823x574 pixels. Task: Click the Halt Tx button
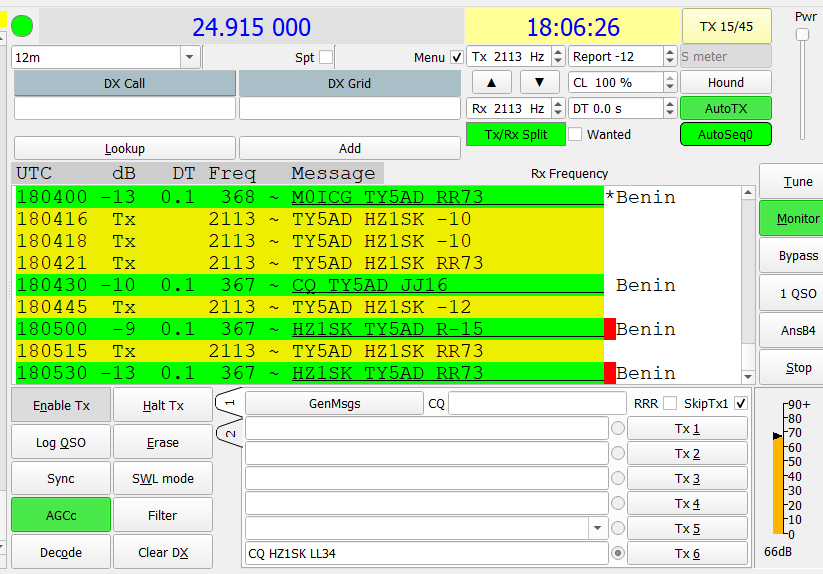point(163,405)
